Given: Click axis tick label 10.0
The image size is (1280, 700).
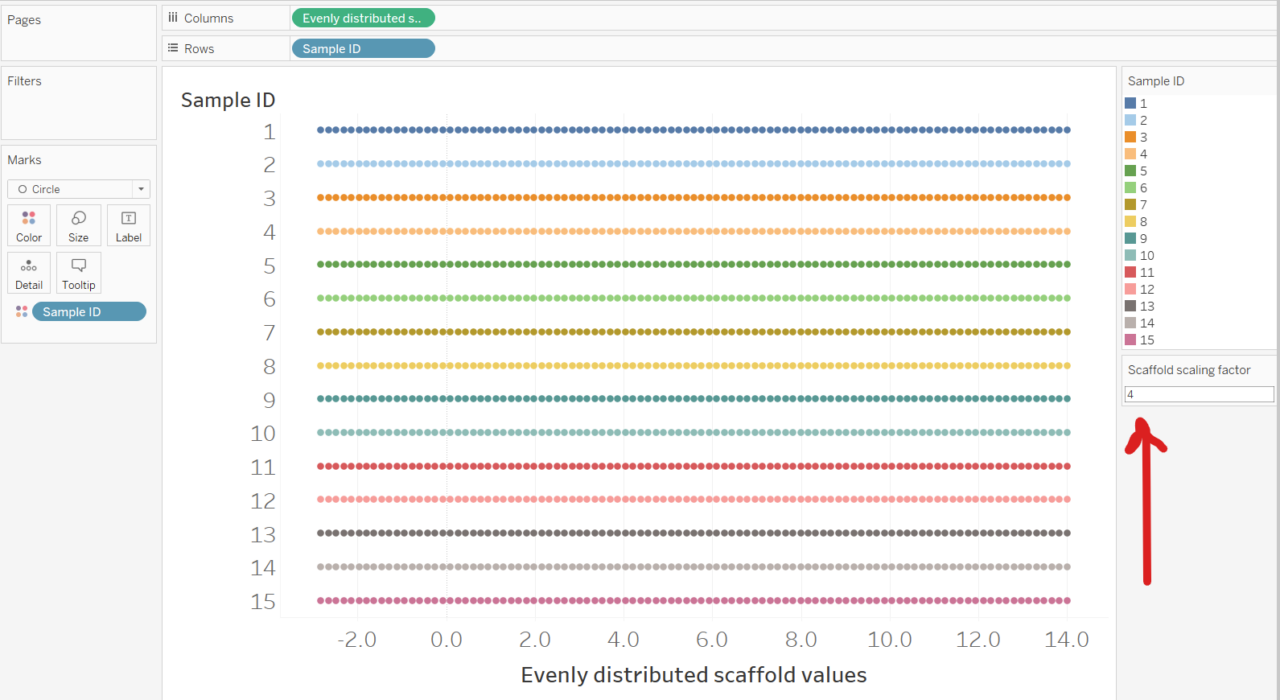Looking at the screenshot, I should [x=889, y=640].
